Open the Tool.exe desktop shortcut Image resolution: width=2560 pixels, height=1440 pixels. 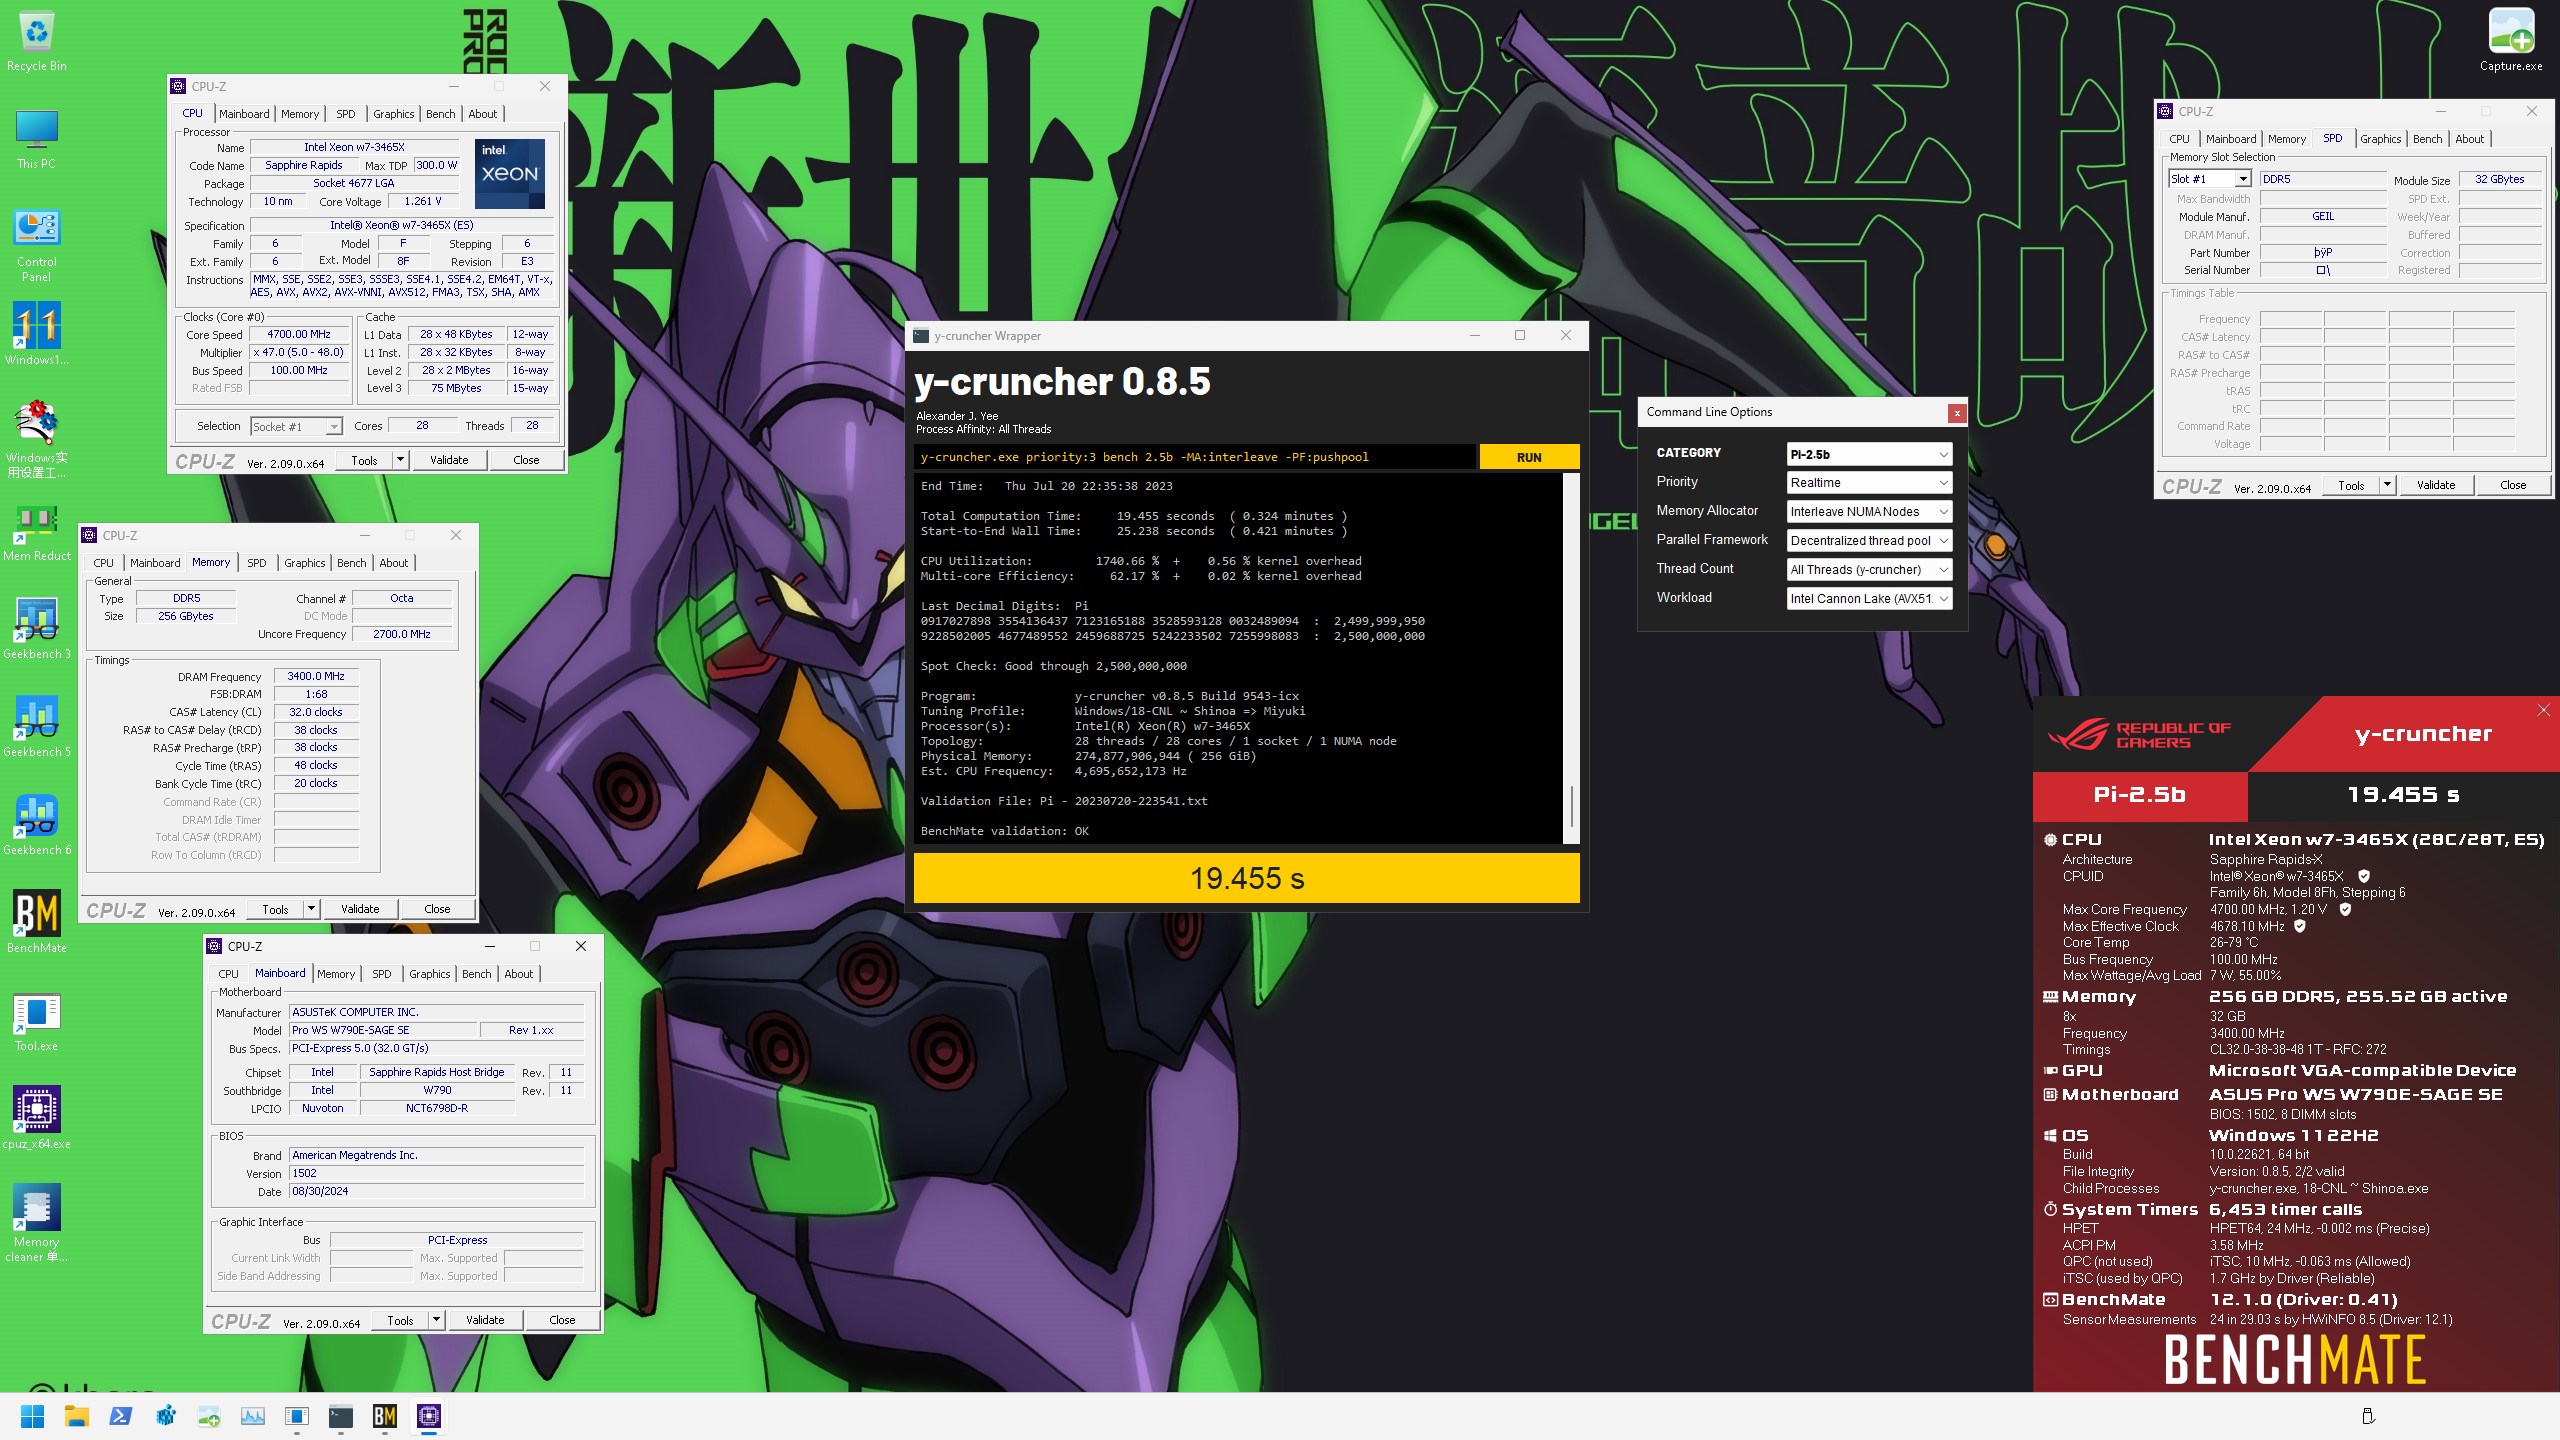37,1021
